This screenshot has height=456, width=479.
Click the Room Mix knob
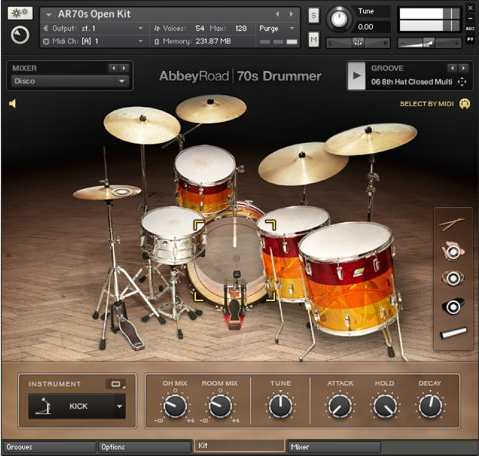tap(220, 406)
